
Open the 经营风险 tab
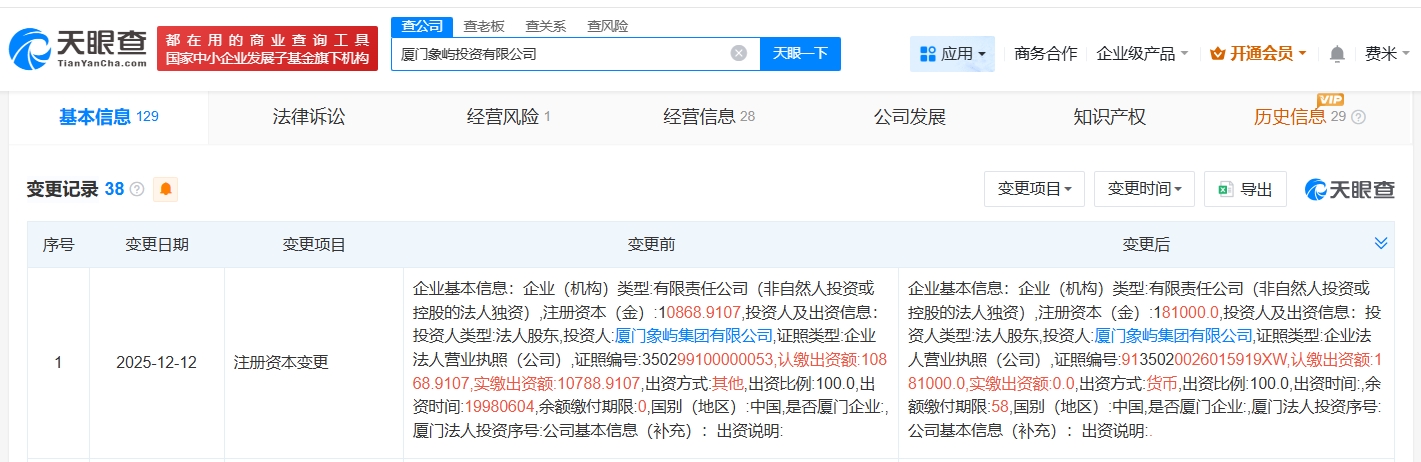coord(508,117)
